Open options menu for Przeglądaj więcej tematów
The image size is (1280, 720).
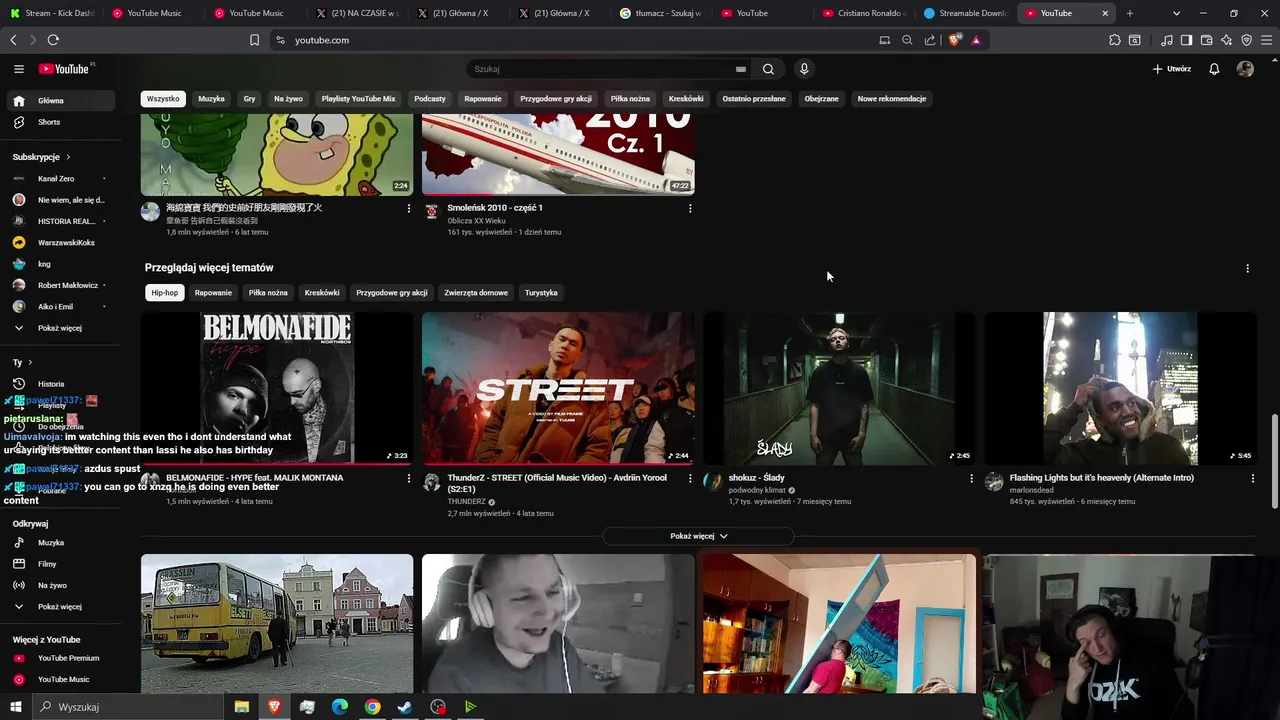click(x=1247, y=268)
